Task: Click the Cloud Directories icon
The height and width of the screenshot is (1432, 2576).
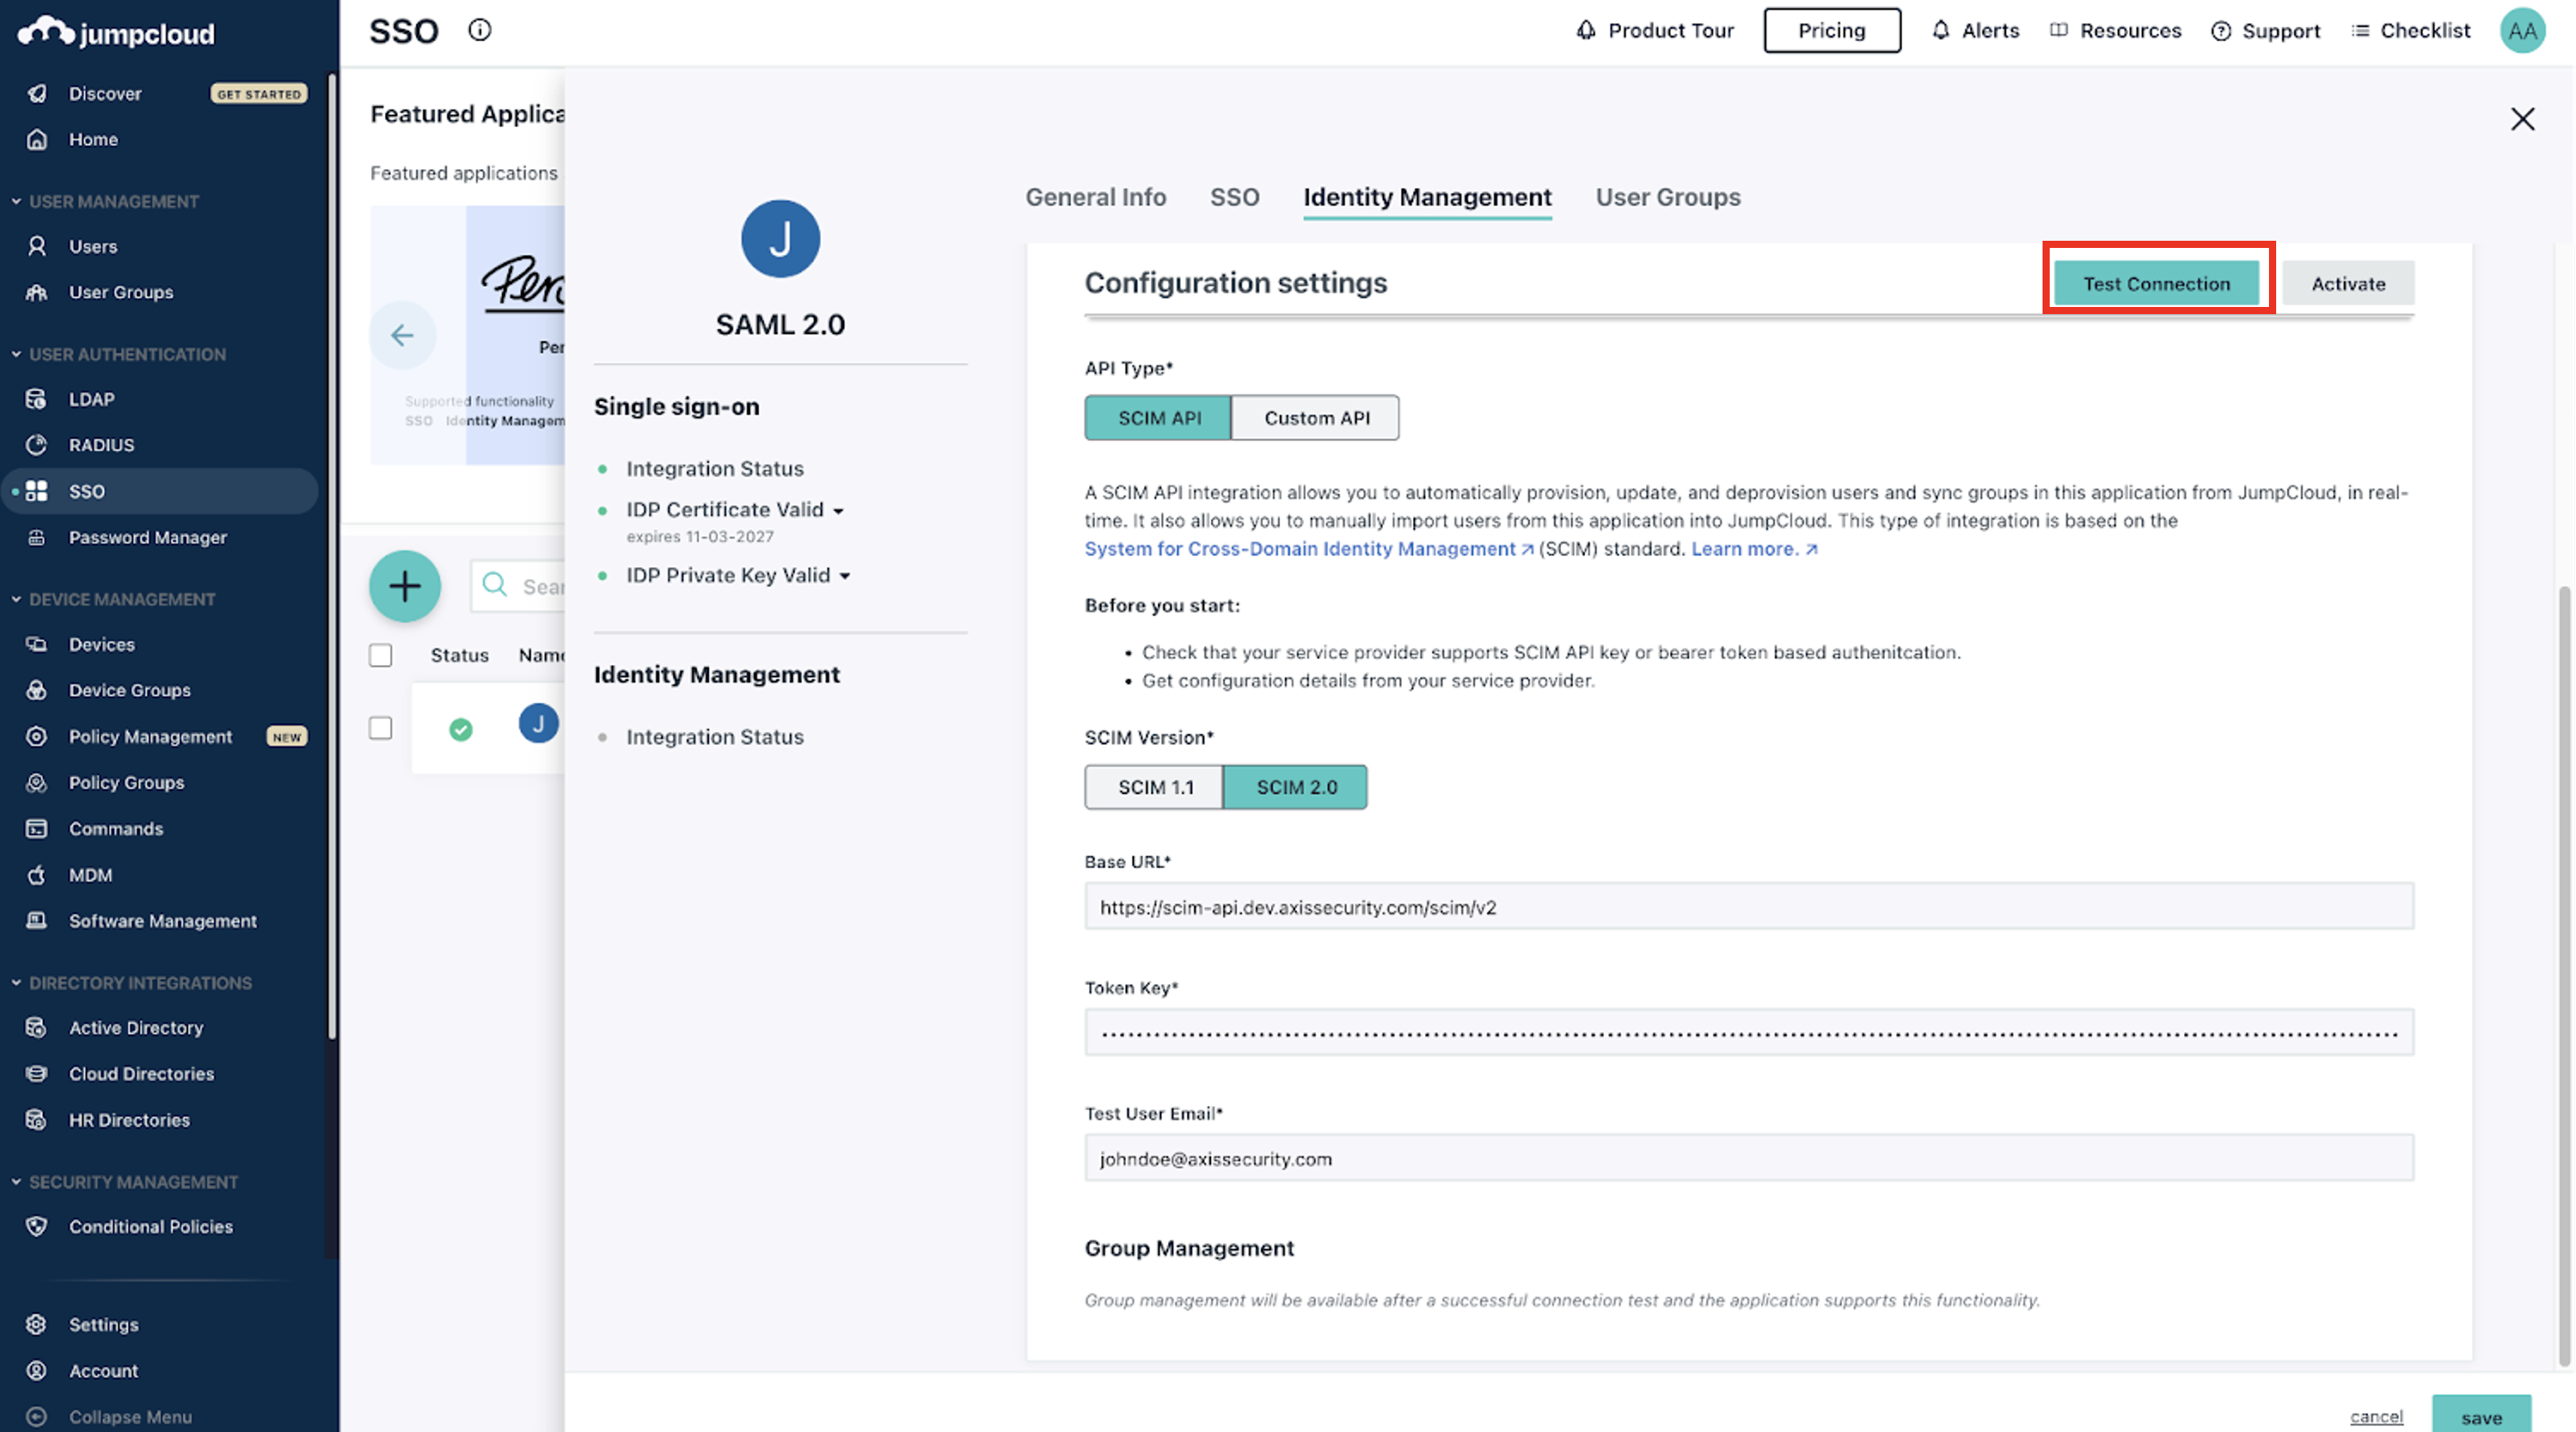Action: tap(37, 1074)
